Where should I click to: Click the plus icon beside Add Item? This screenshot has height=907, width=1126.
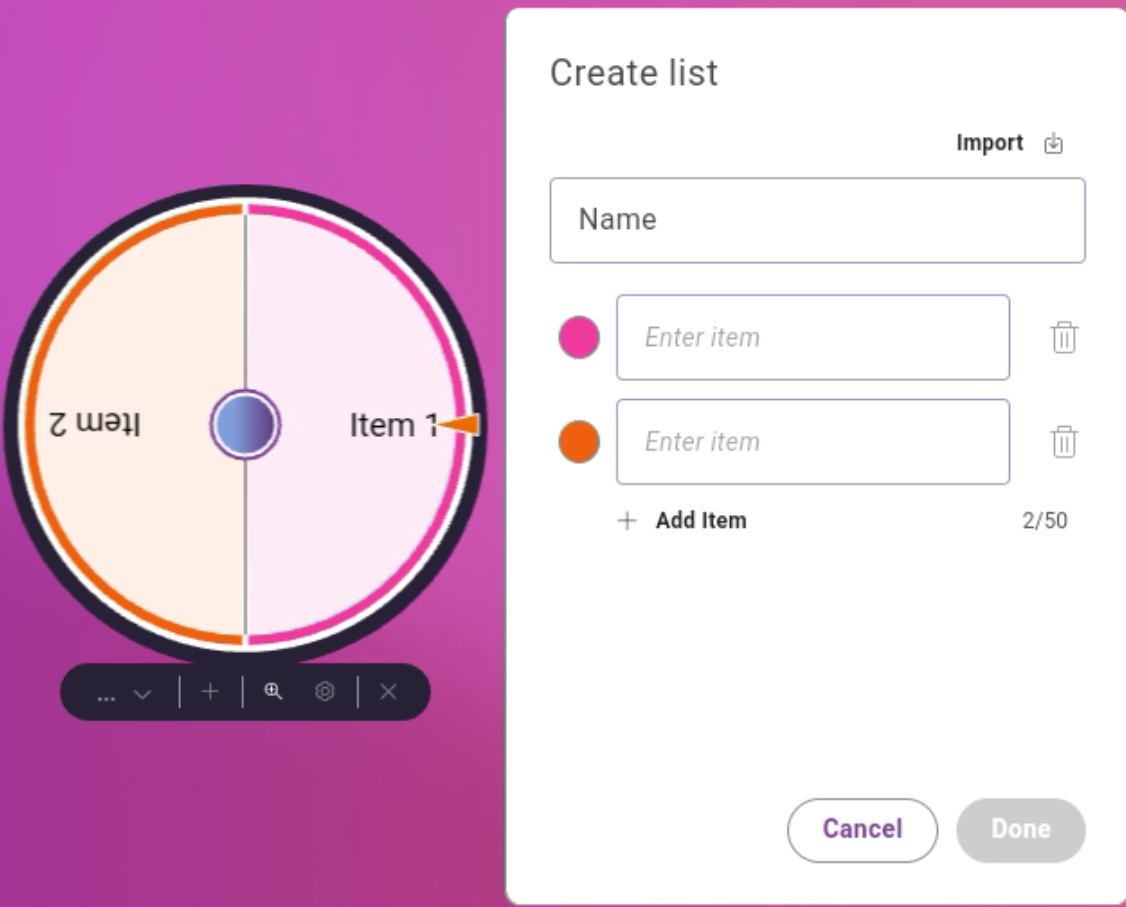click(x=628, y=520)
